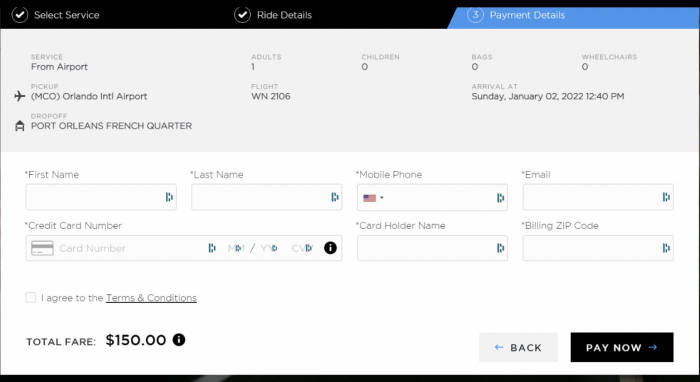
Task: Click the step 3 circle icon
Action: pyautogui.click(x=475, y=15)
